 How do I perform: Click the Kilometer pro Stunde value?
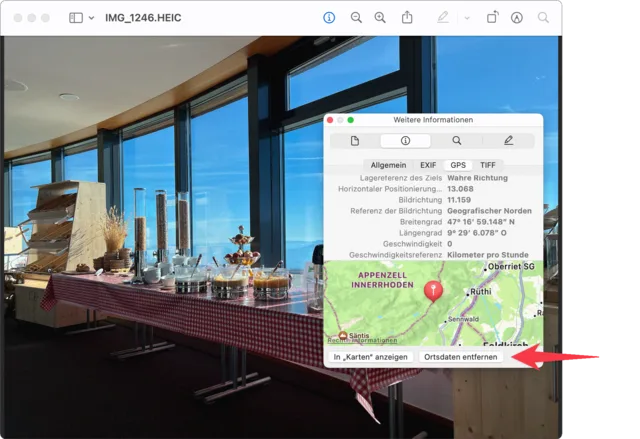click(x=488, y=255)
